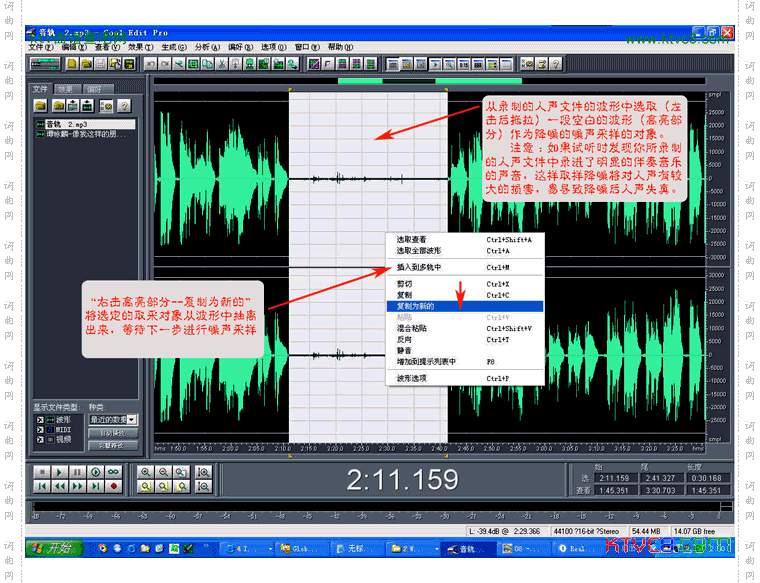Click the Real taskbar button
Screen dimensions: 760x583
click(578, 549)
